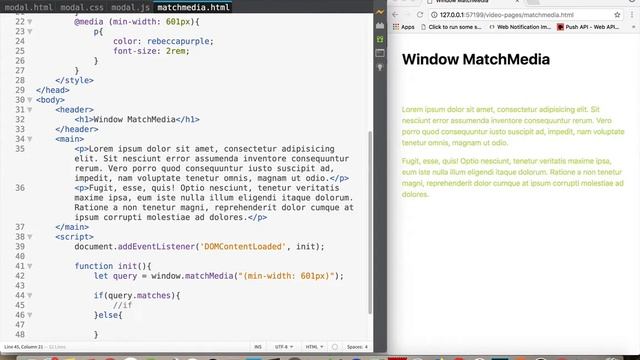640x360 pixels.
Task: Place cursor on the '//if' comment line
Action: tap(122, 305)
